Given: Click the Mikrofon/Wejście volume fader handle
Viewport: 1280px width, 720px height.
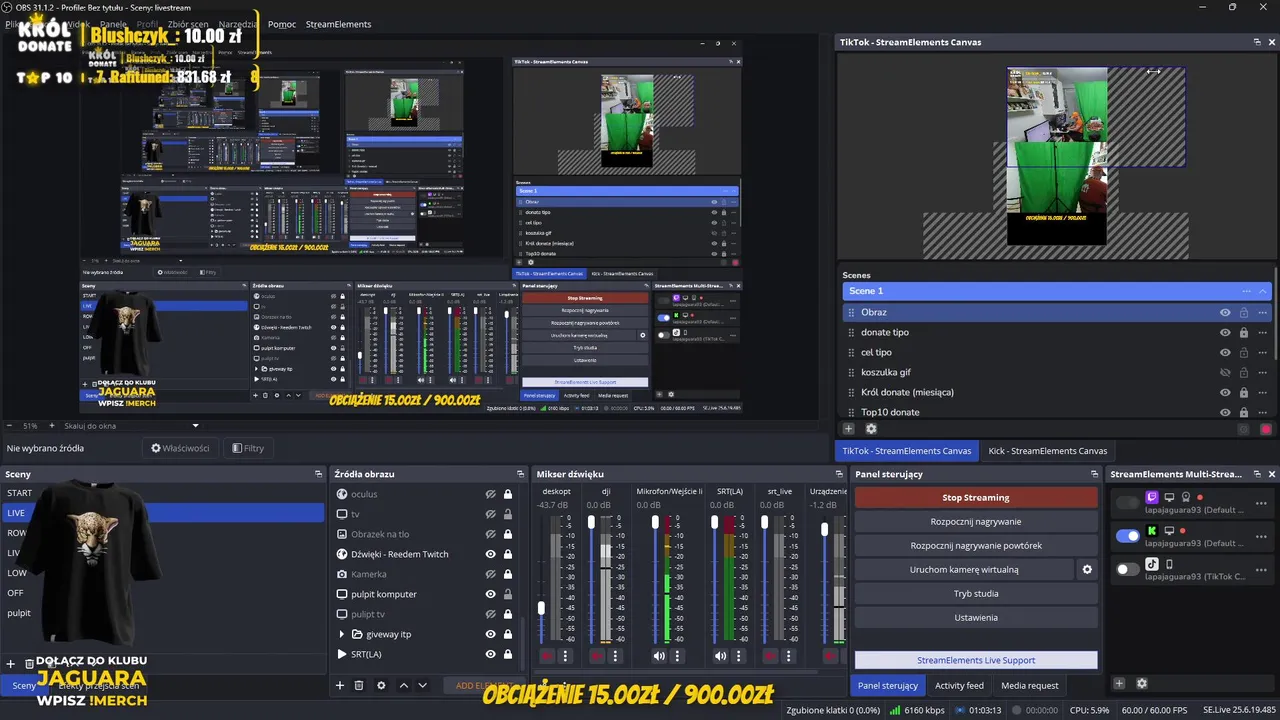Looking at the screenshot, I should 654,522.
